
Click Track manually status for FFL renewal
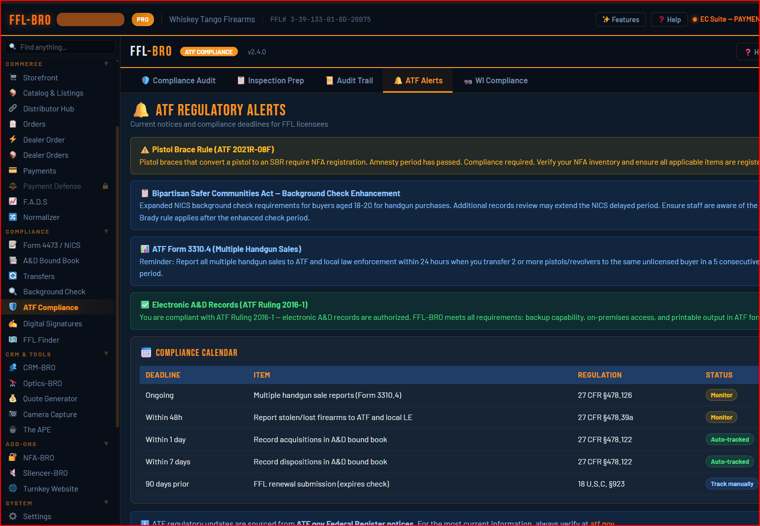point(732,484)
